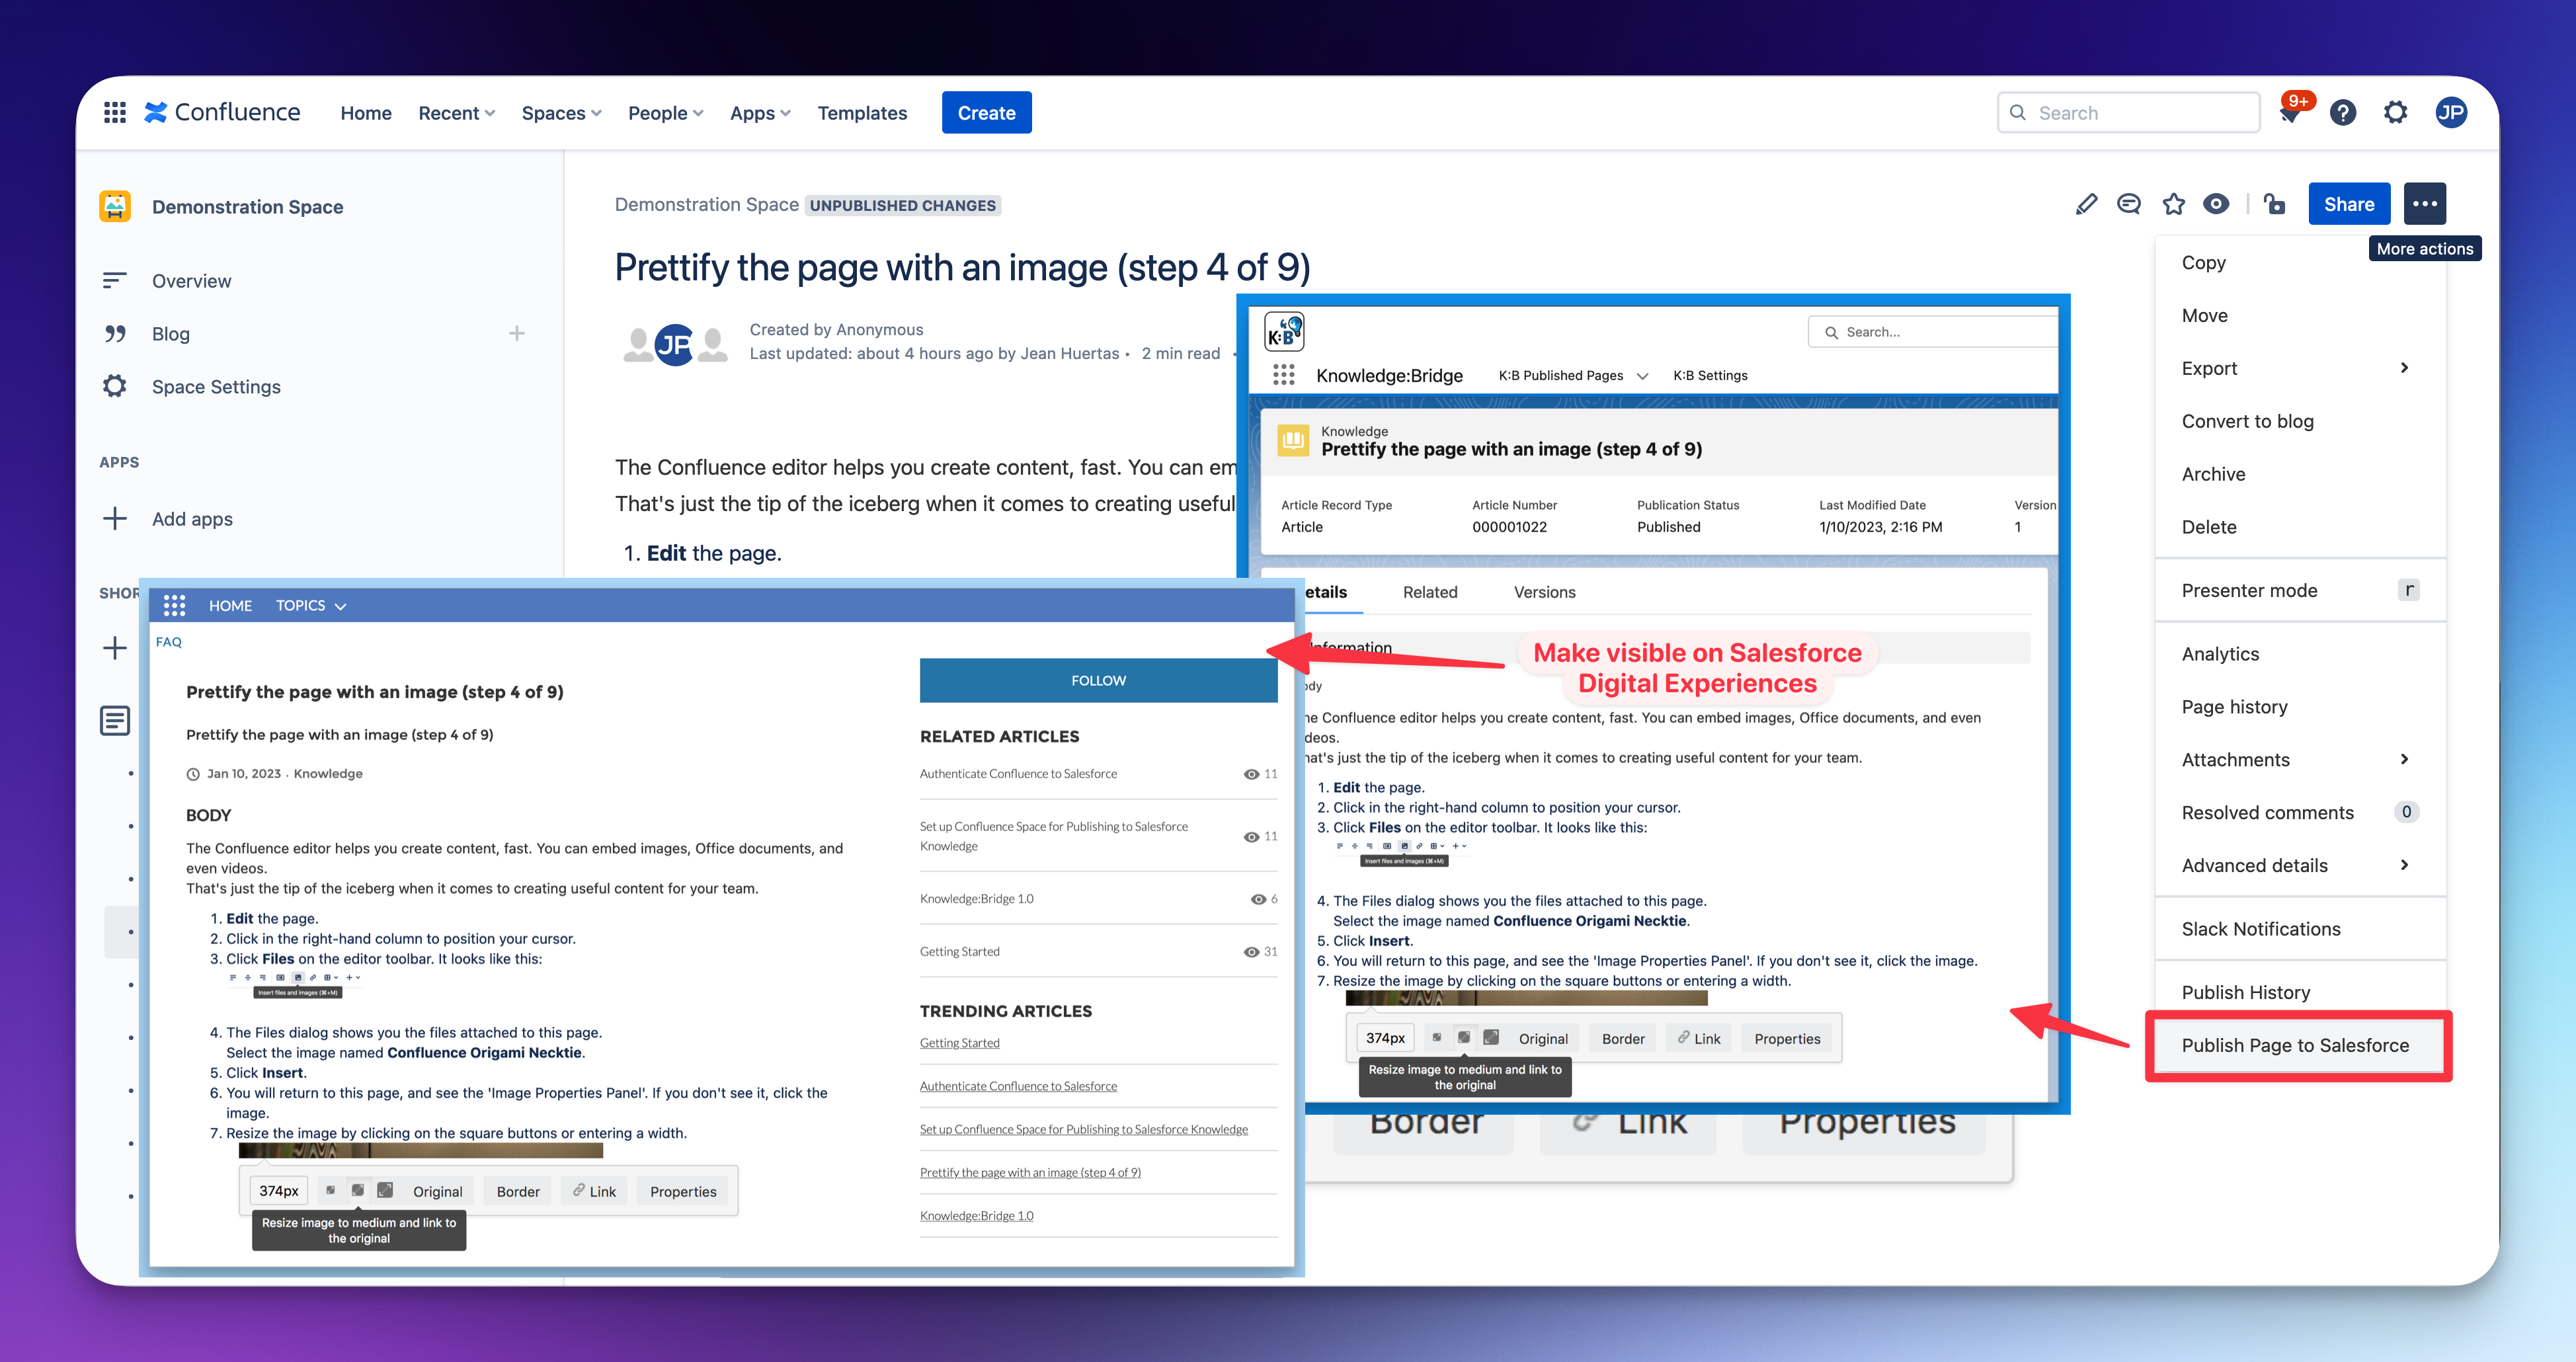Screen dimensions: 2576x1362
Task: Open page restrictions lock icon
Action: point(2275,204)
